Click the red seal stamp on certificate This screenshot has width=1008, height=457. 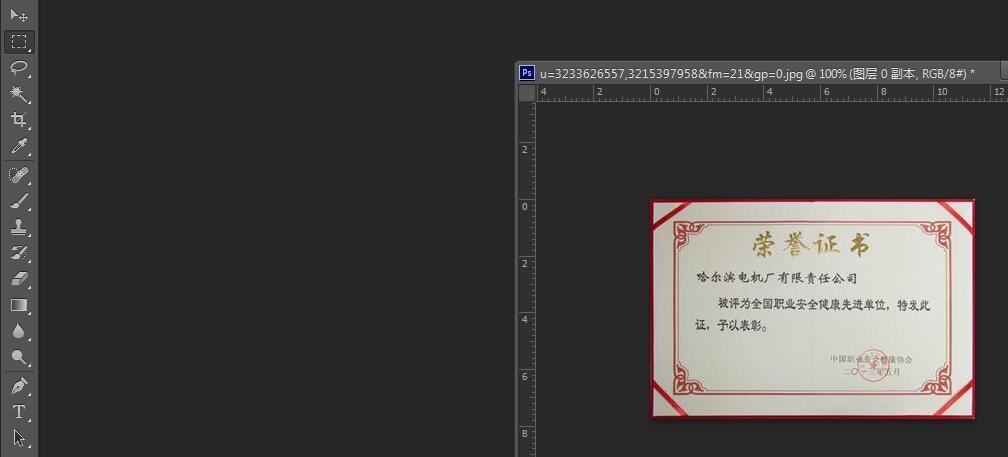click(874, 366)
